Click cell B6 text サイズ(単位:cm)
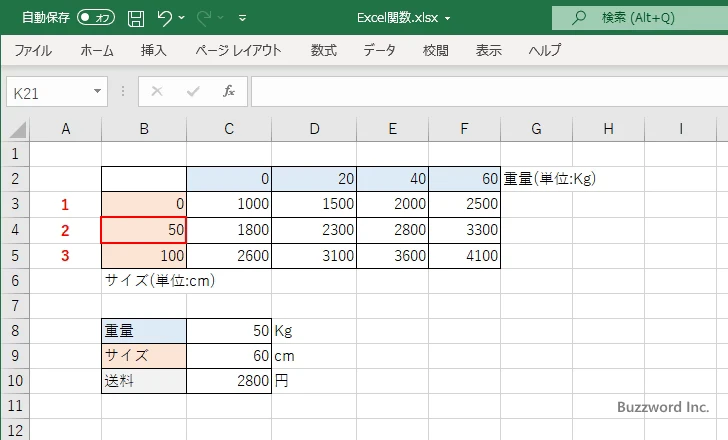 click(x=160, y=280)
